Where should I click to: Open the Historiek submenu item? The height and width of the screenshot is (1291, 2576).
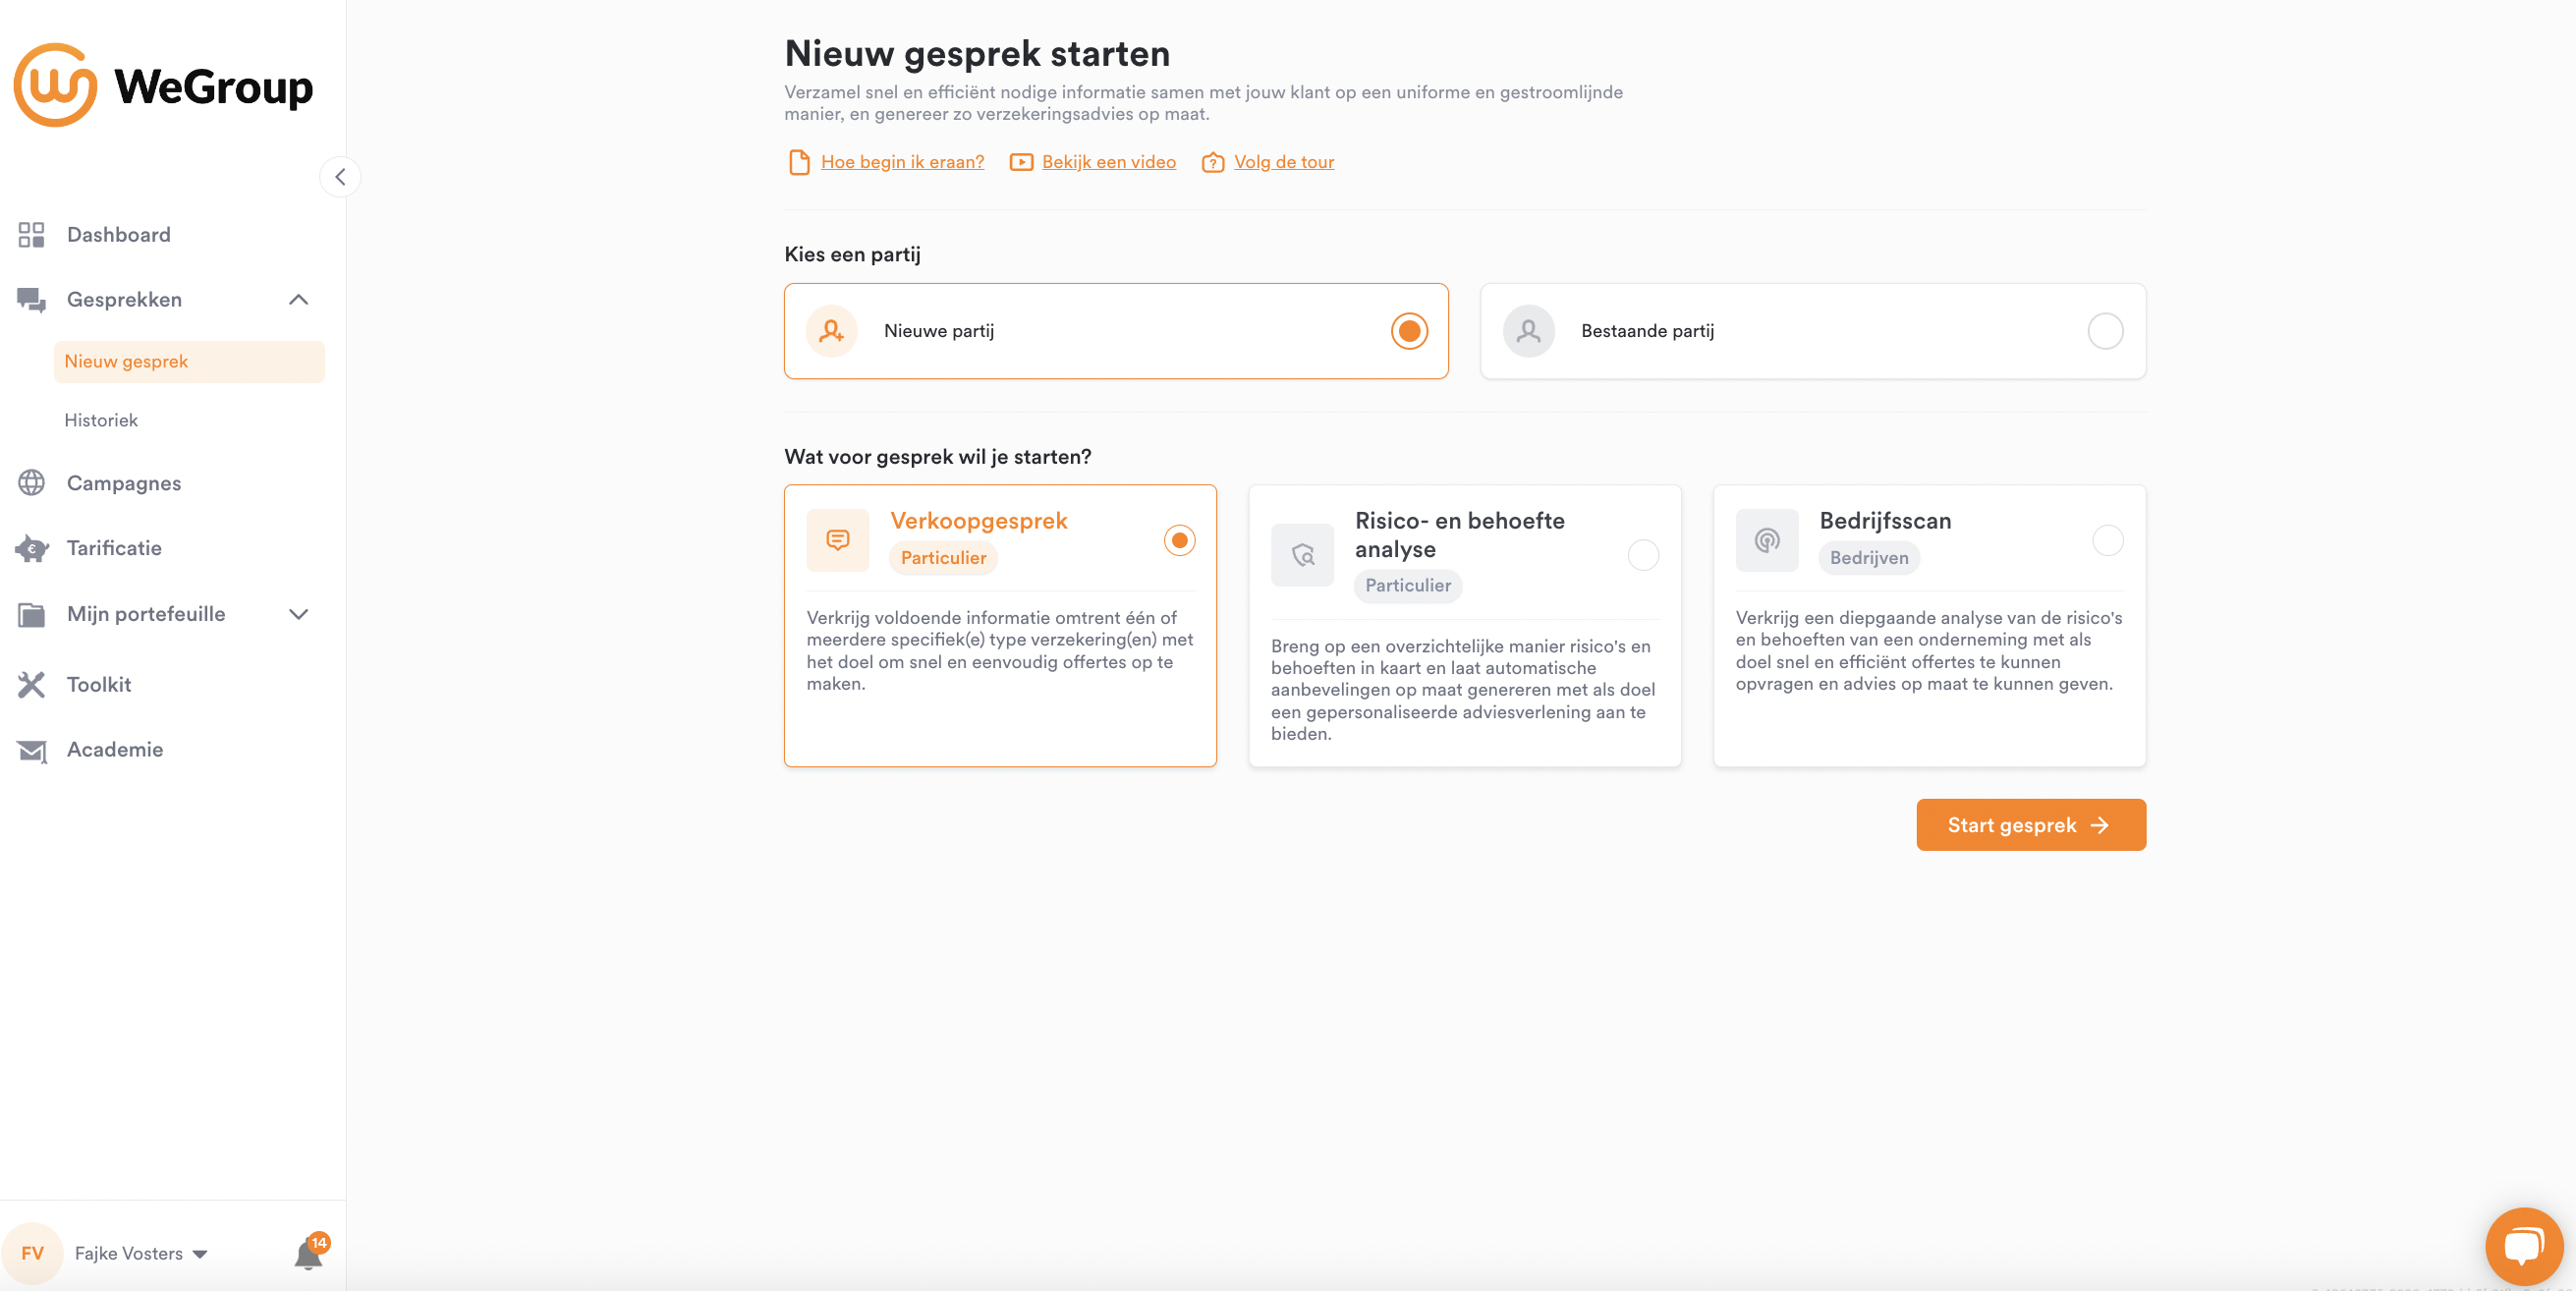tap(101, 420)
